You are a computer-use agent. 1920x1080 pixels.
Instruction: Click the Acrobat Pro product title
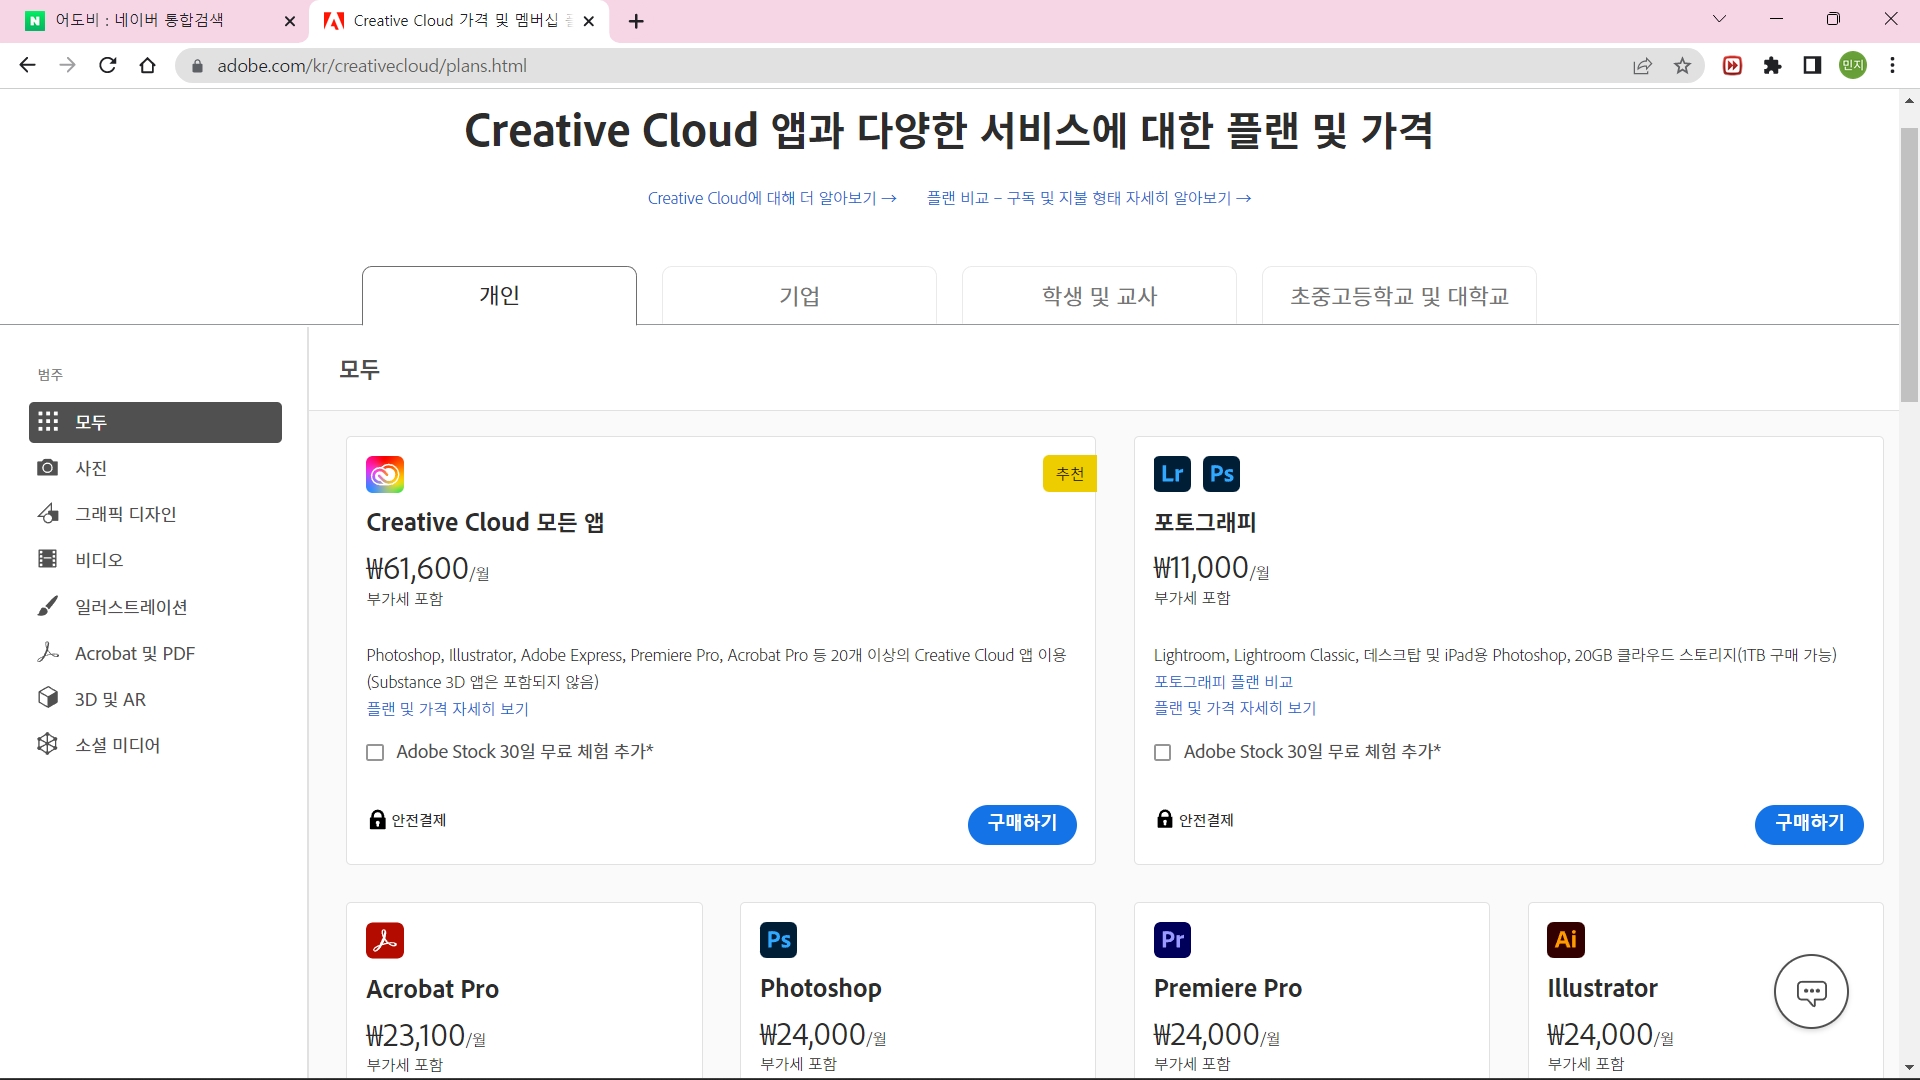coord(432,989)
